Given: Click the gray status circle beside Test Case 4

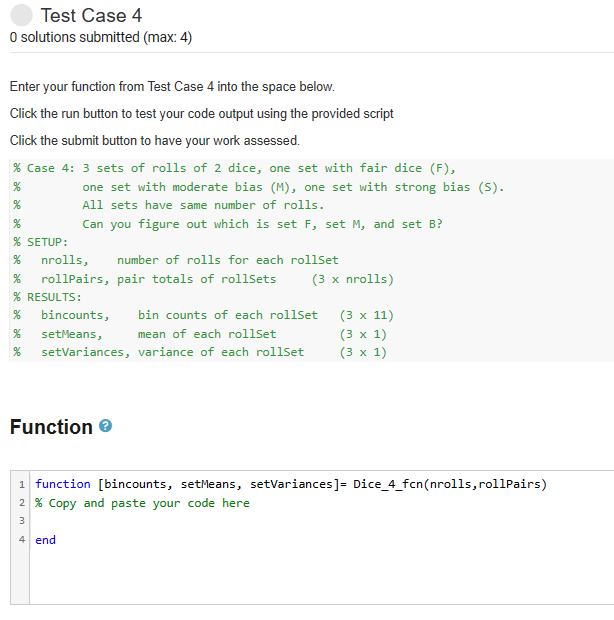Looking at the screenshot, I should (x=21, y=15).
